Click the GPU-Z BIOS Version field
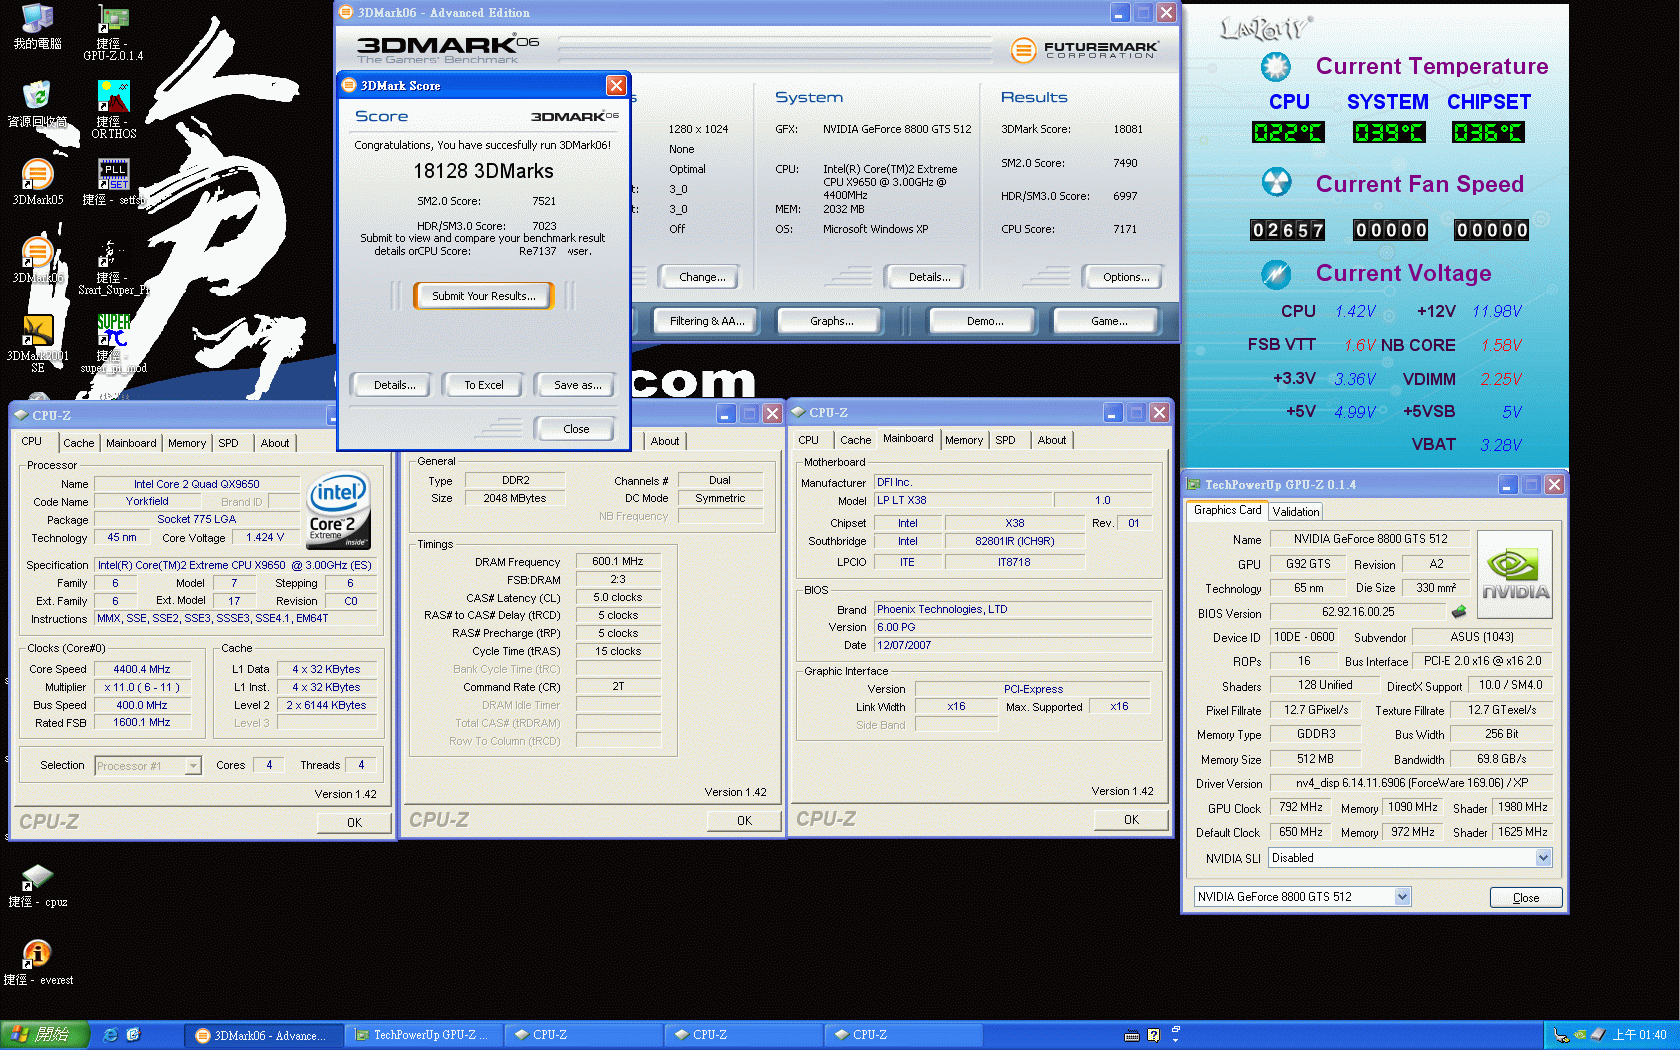 [1357, 612]
